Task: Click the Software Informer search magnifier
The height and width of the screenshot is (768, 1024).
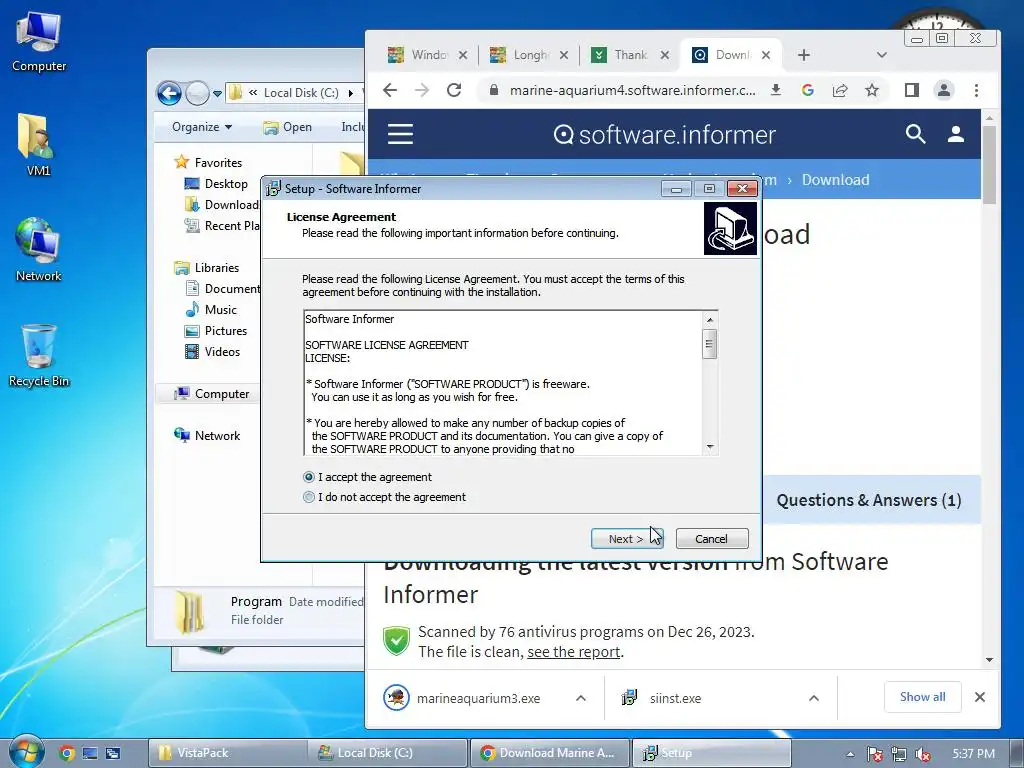Action: tap(916, 134)
